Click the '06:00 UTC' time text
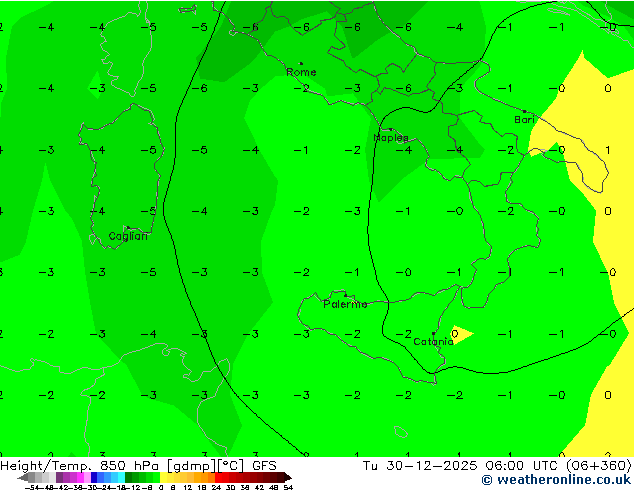This screenshot has height=490, width=634. click(x=522, y=466)
